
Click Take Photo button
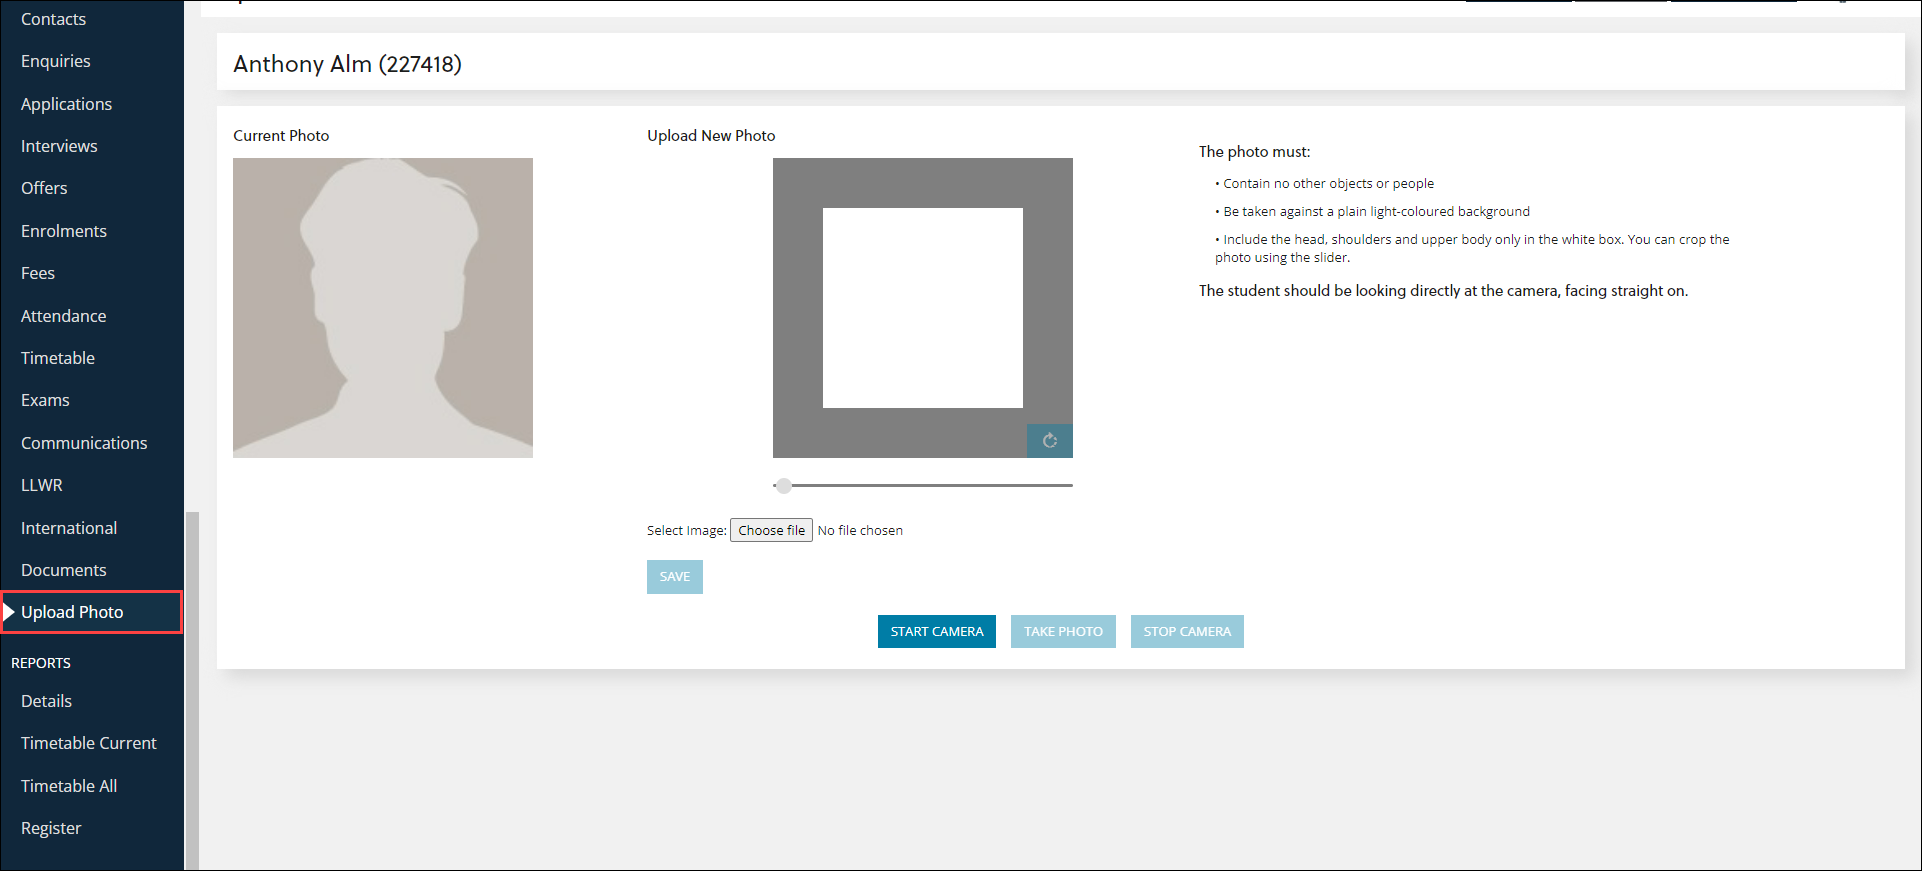pos(1062,632)
